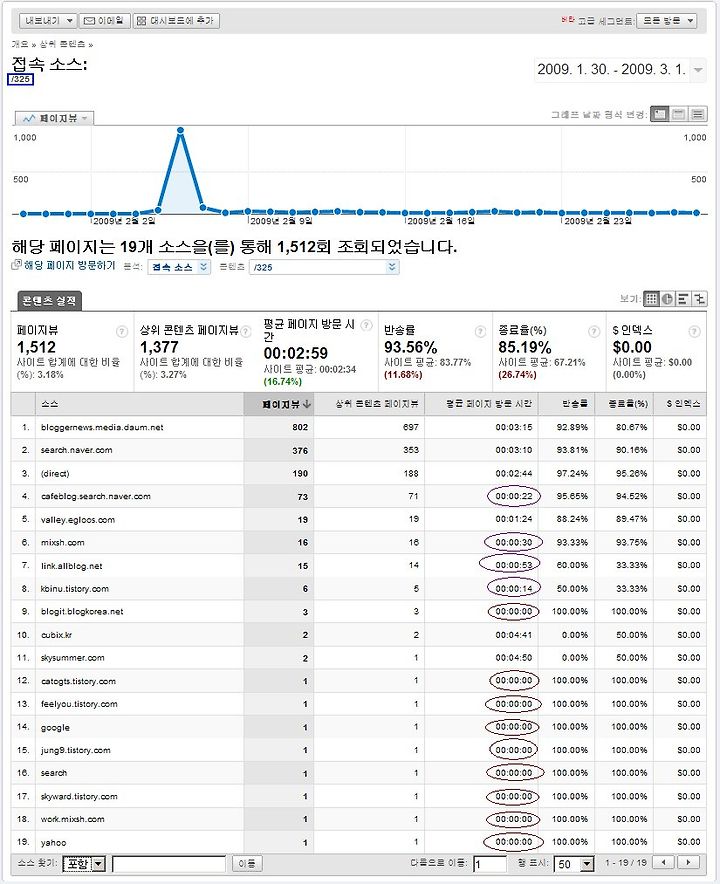Click the go-to row number field
The width and height of the screenshot is (720, 884).
click(x=490, y=864)
